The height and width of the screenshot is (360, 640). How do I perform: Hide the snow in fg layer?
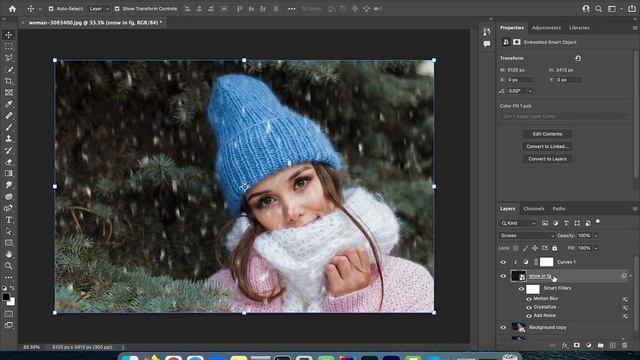pyautogui.click(x=503, y=276)
